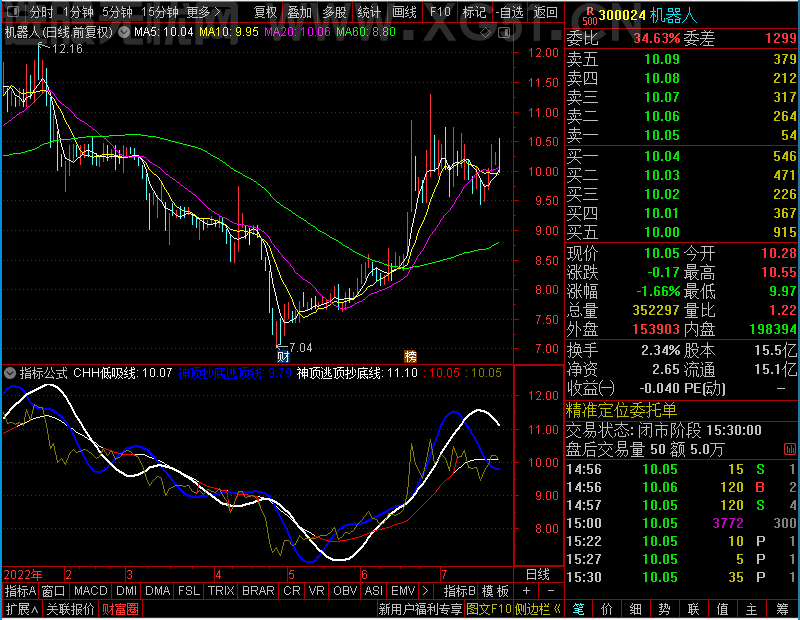Click the 精准定位委托单 link
Image resolution: width=800 pixels, height=620 pixels.
click(x=621, y=410)
